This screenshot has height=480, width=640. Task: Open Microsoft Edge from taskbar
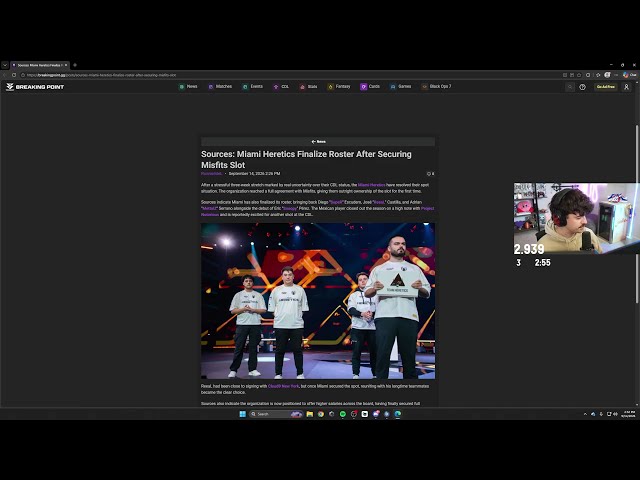coord(398,414)
